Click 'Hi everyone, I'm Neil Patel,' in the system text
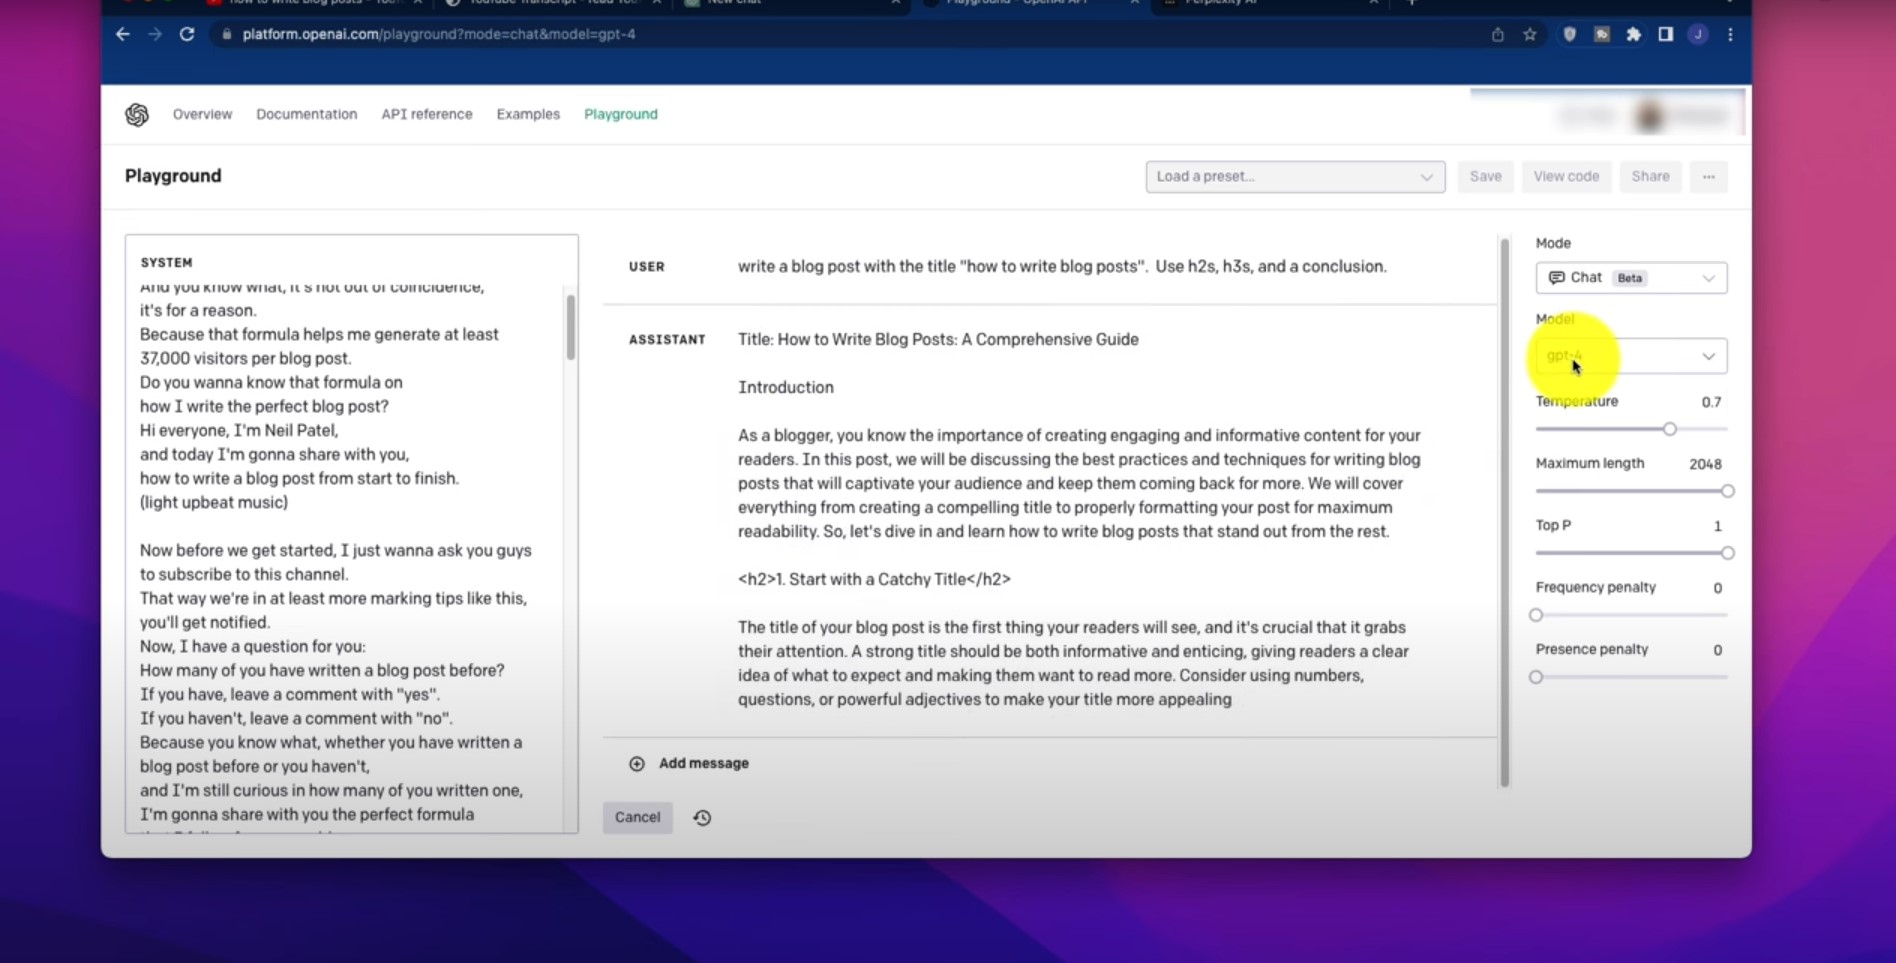1896x963 pixels. point(239,431)
